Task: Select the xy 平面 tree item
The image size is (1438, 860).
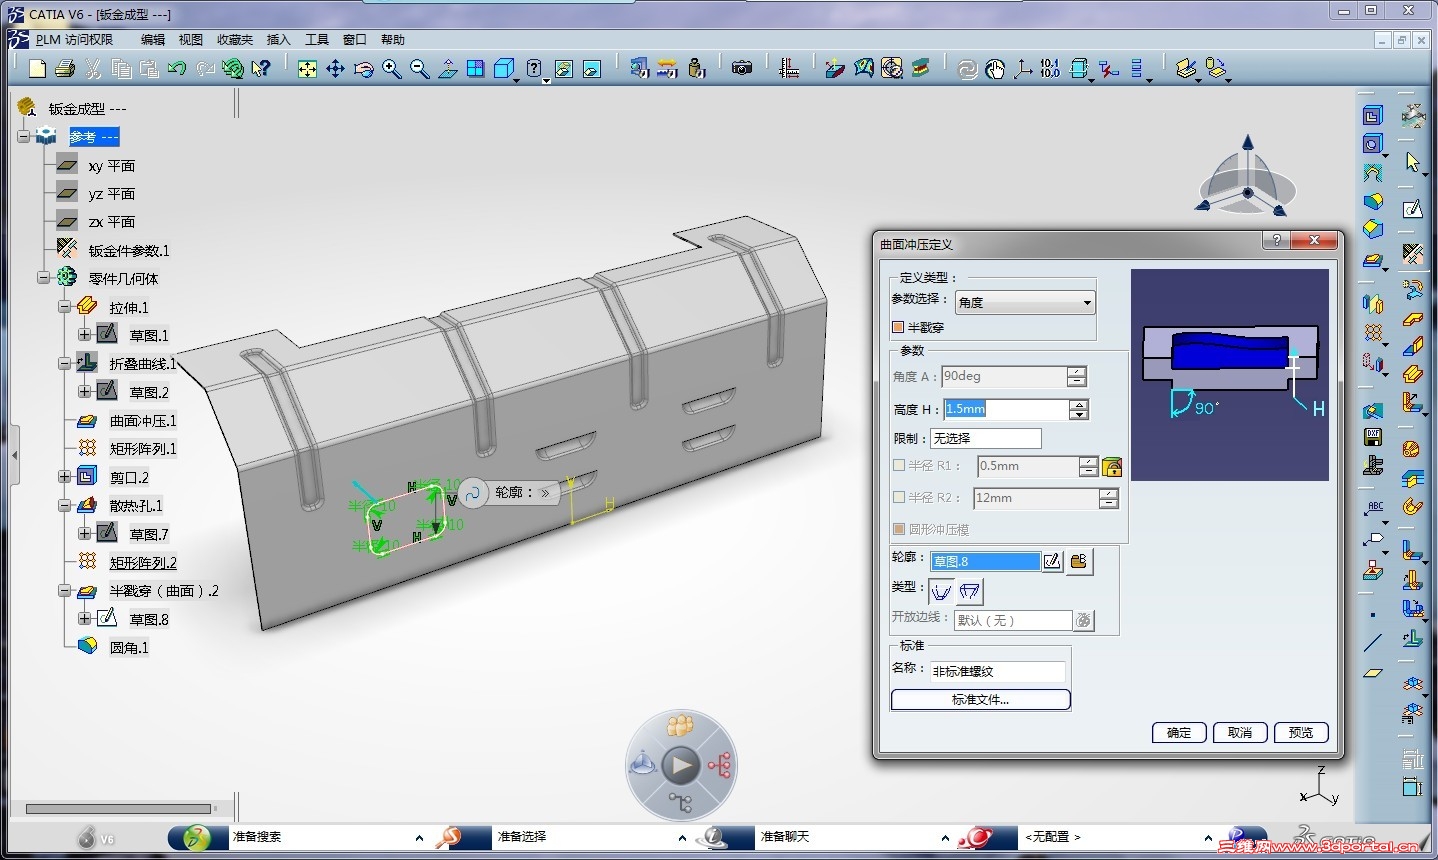Action: click(111, 166)
